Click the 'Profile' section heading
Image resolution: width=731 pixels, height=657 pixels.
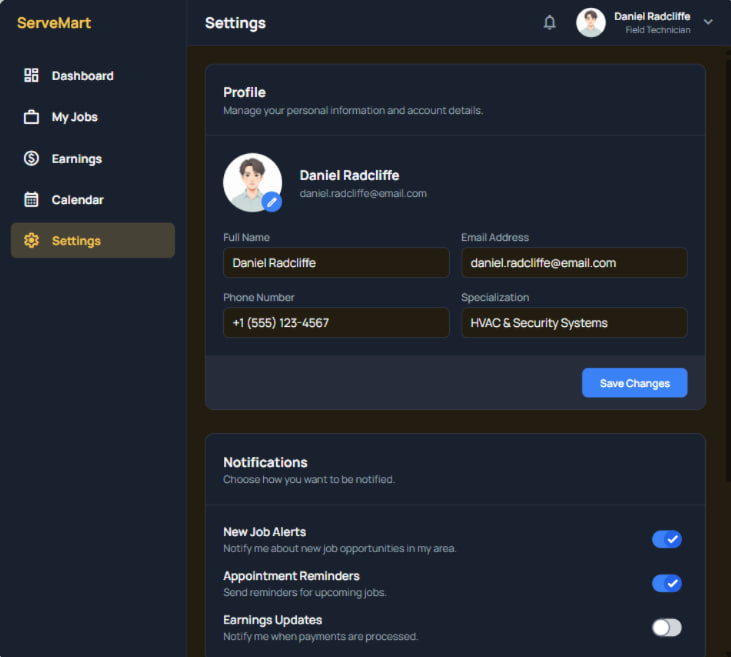point(244,92)
